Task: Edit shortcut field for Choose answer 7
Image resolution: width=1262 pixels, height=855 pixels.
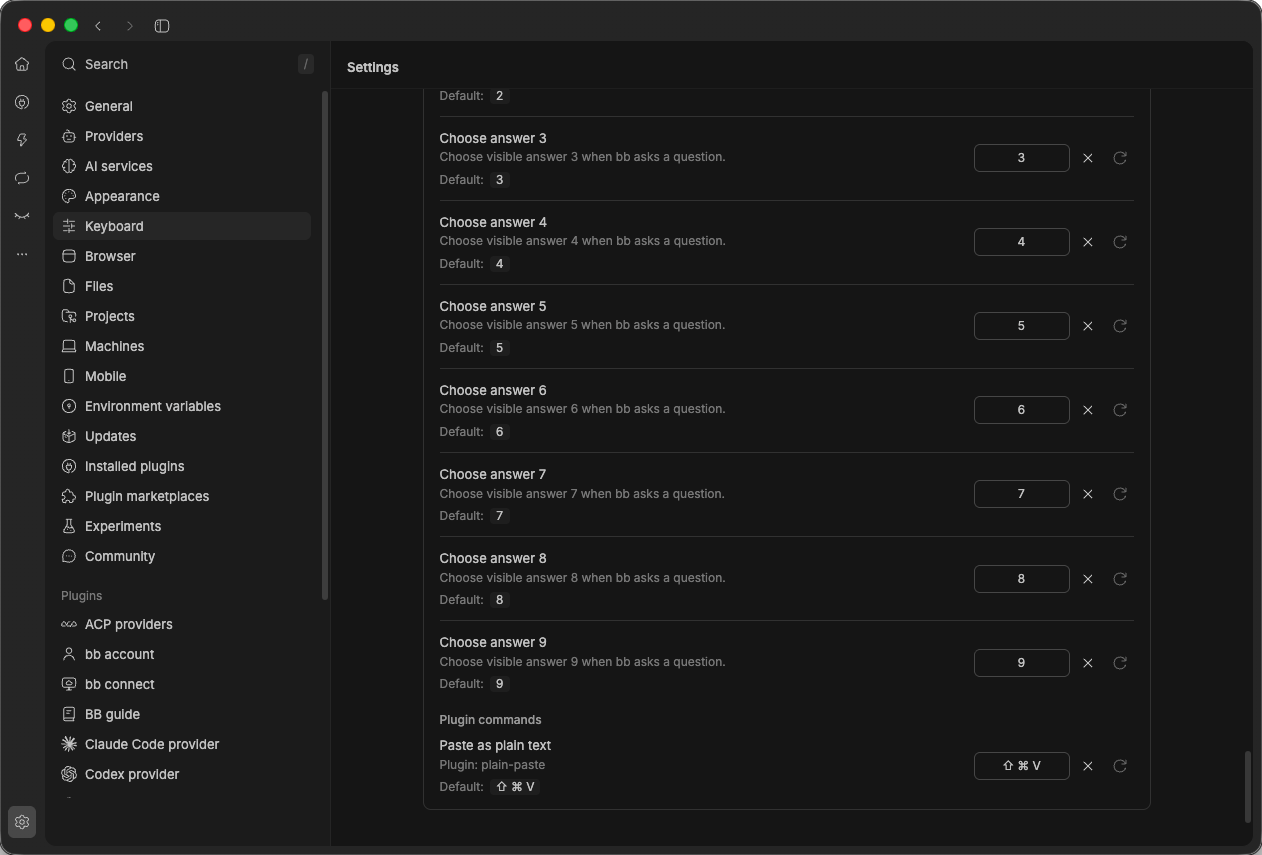Action: (x=1021, y=494)
